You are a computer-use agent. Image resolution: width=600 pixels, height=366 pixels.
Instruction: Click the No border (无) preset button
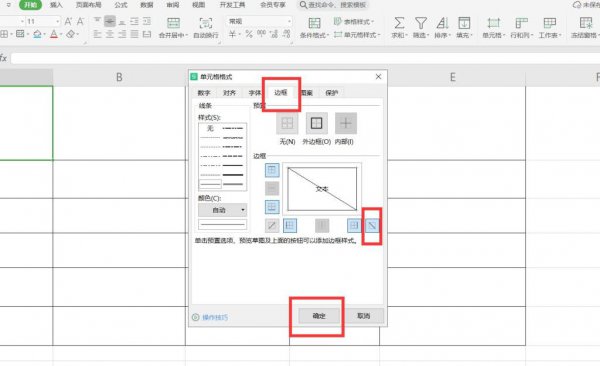(x=287, y=123)
